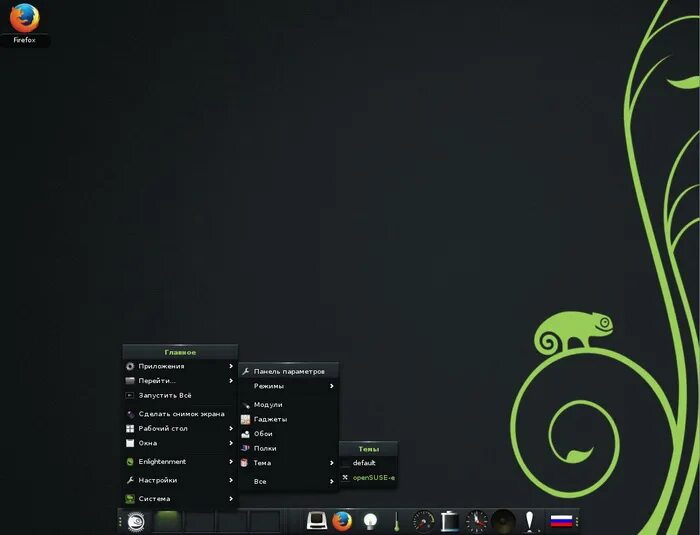Select Полки shelves entry
The image size is (700, 535).
[288, 448]
